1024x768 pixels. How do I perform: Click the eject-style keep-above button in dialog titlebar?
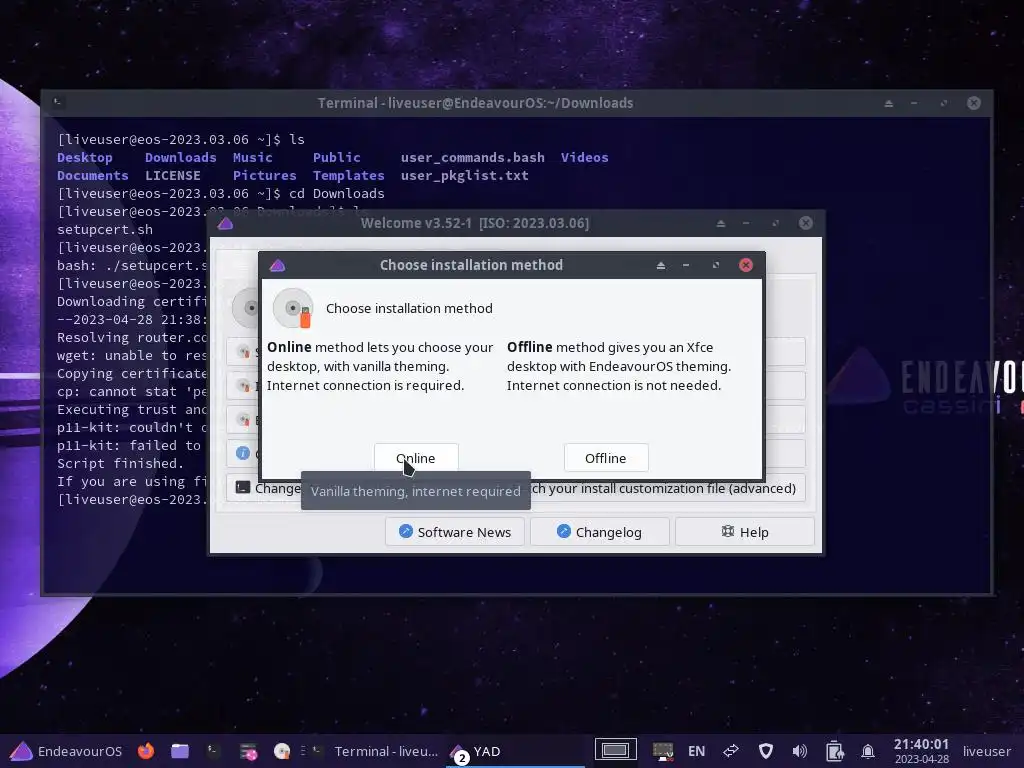coord(661,265)
